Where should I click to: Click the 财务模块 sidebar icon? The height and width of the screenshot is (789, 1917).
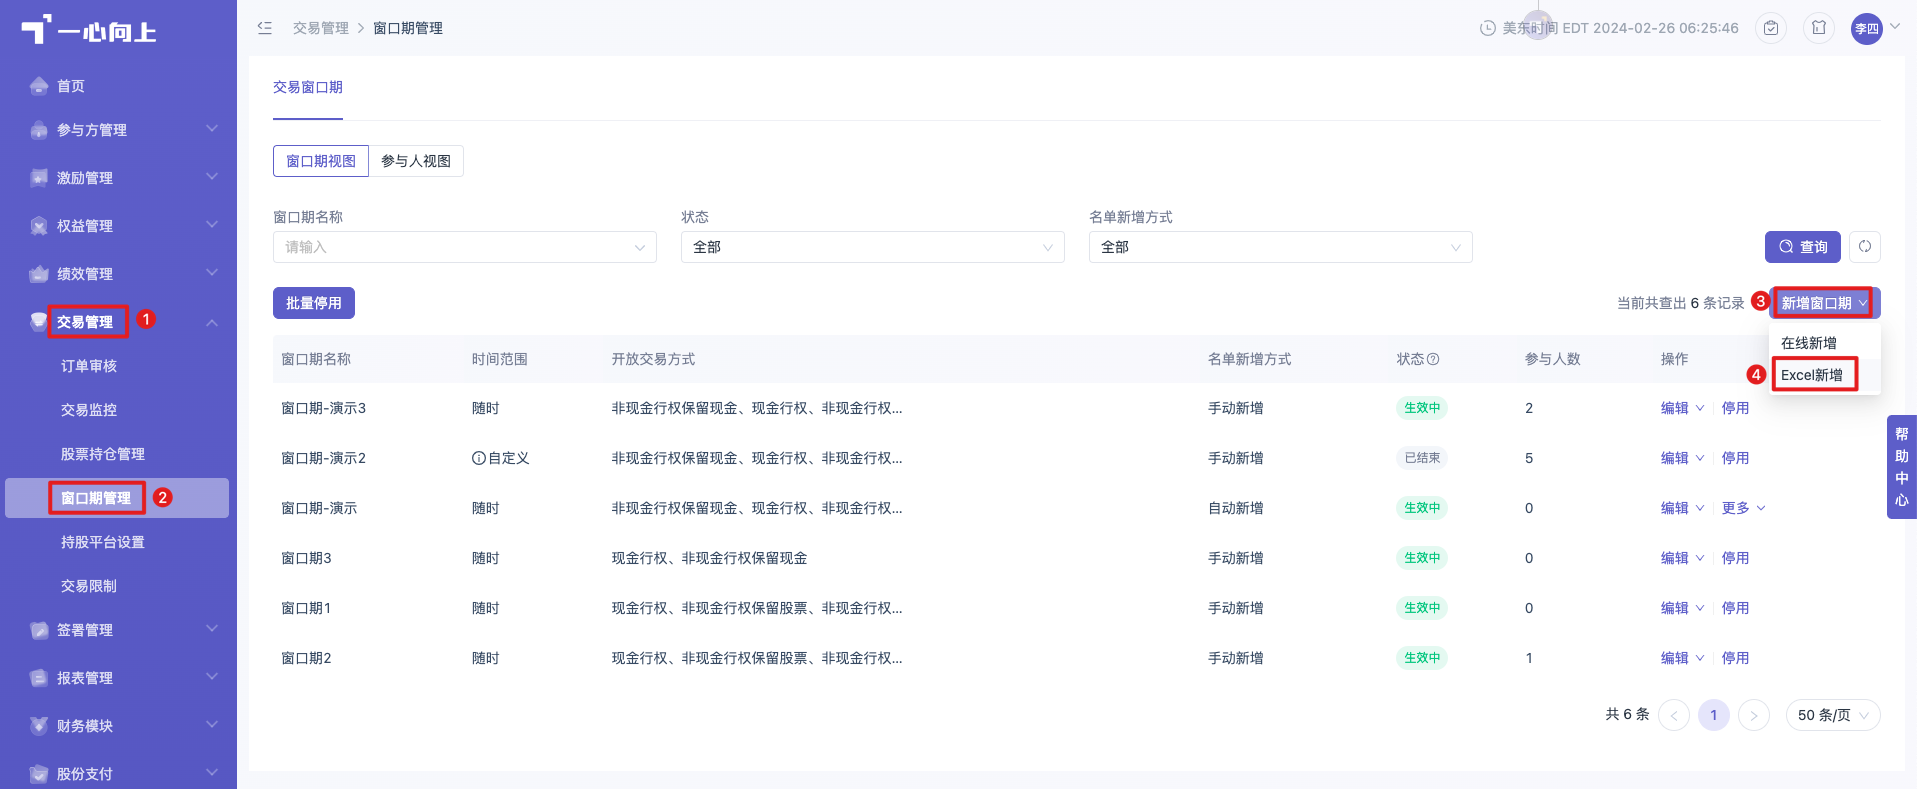pyautogui.click(x=39, y=726)
